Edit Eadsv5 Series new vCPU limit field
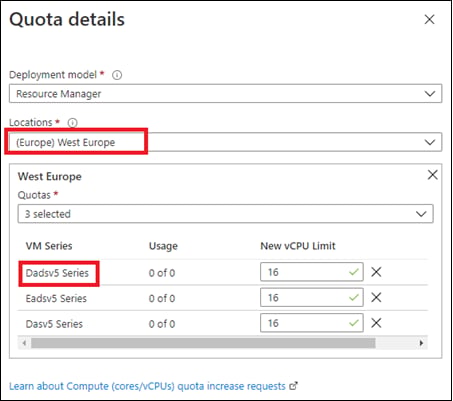 (x=312, y=297)
